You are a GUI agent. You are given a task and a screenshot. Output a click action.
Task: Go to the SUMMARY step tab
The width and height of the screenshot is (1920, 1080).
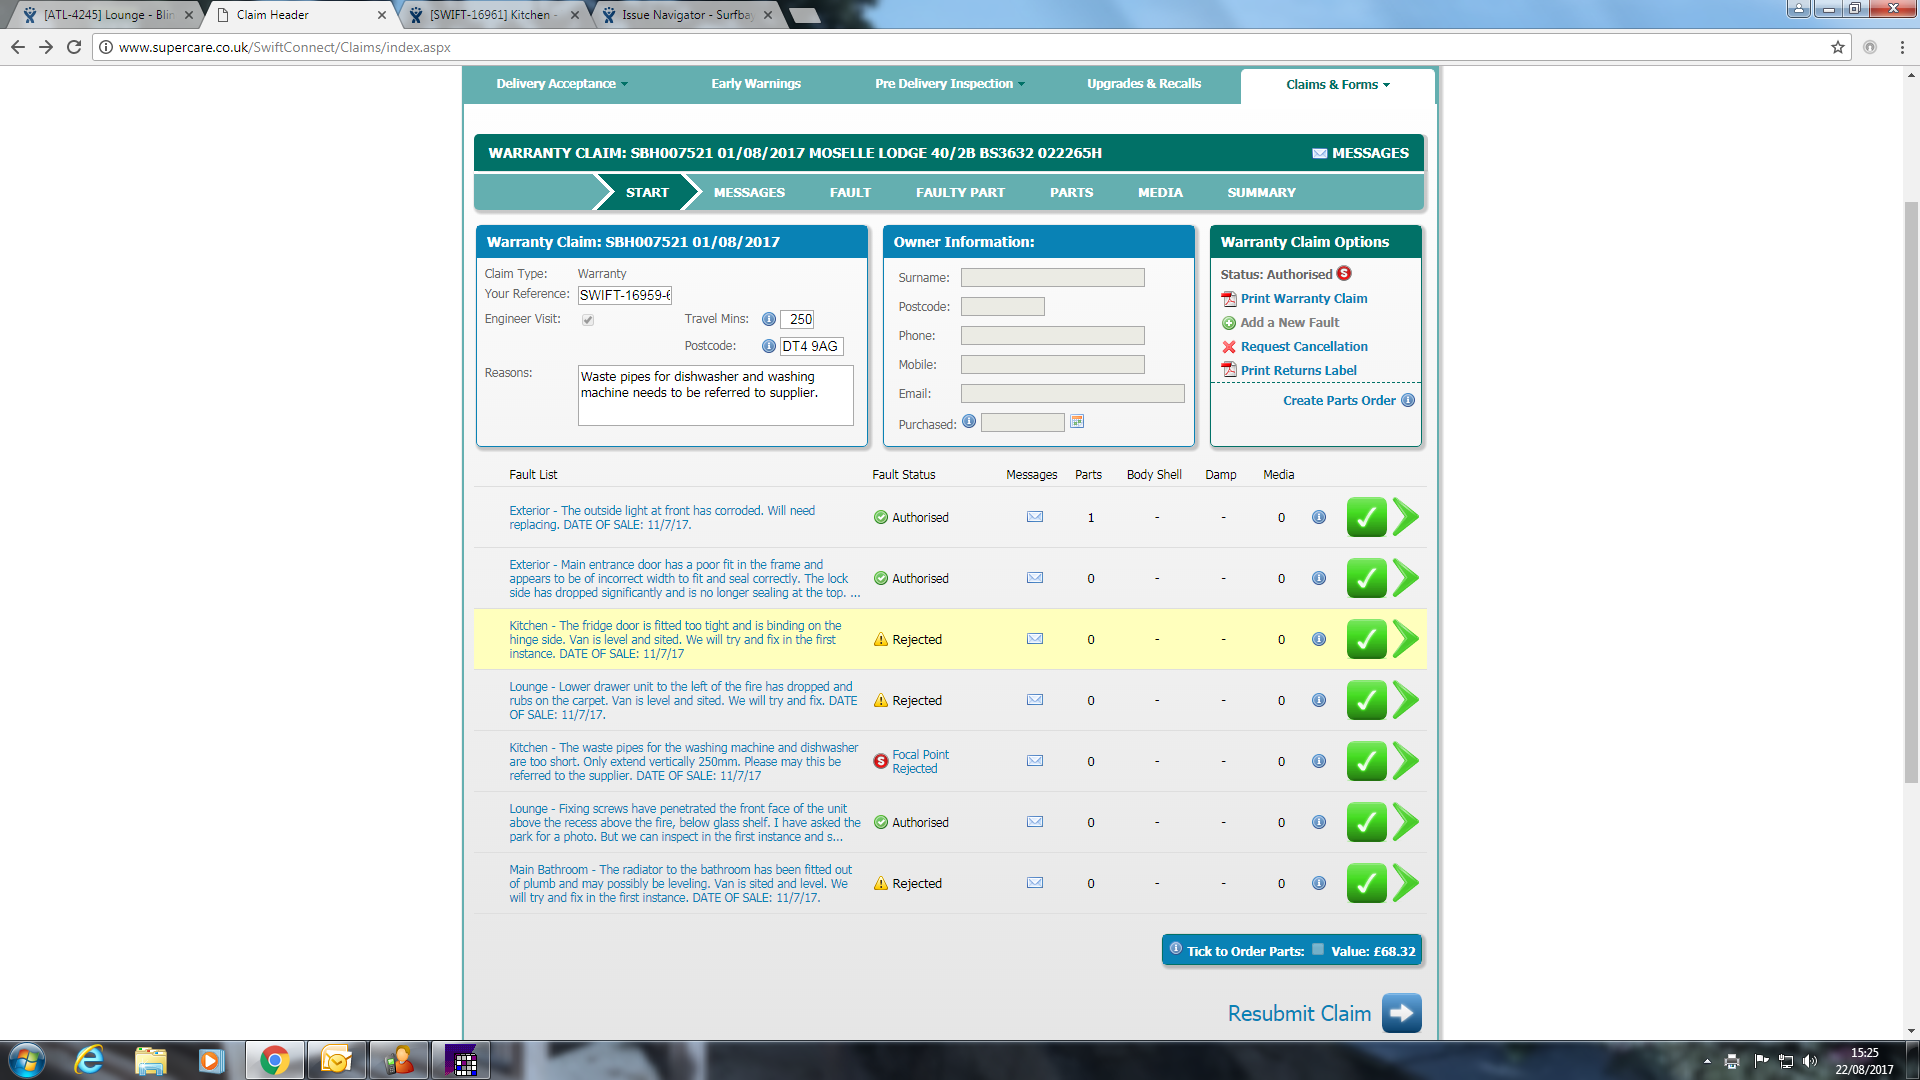point(1261,192)
